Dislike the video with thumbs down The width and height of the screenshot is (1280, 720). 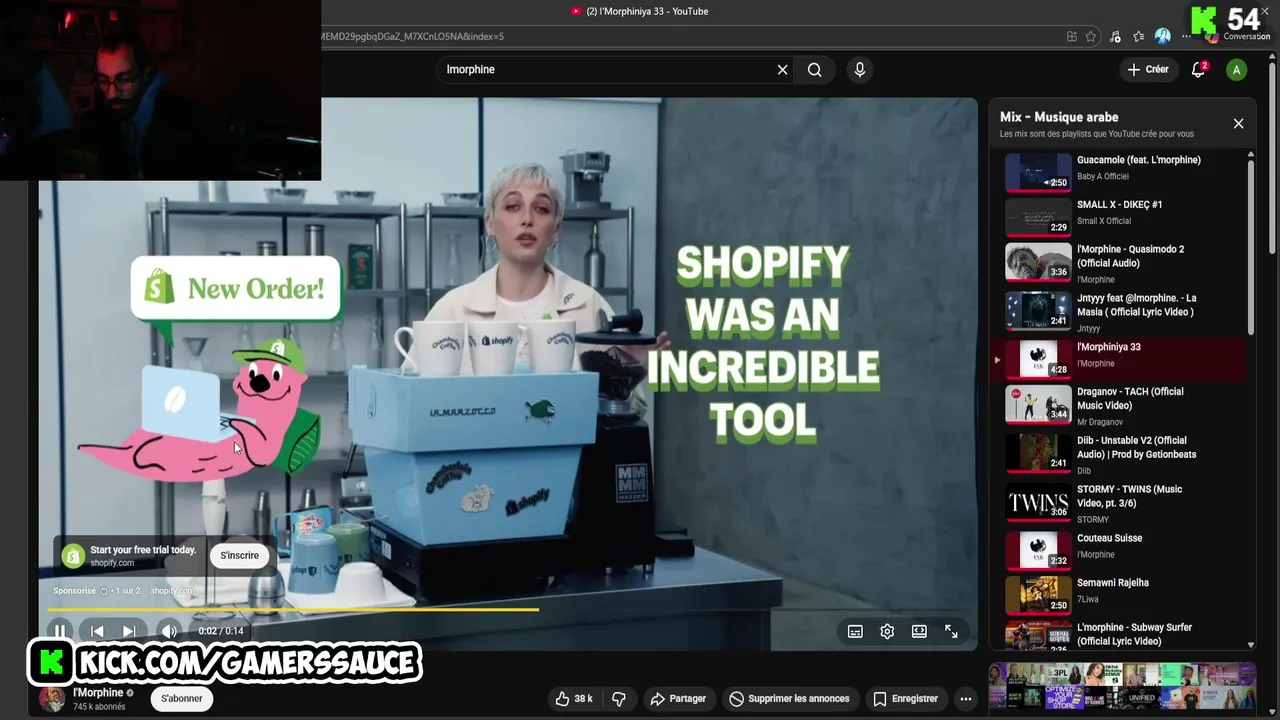619,699
